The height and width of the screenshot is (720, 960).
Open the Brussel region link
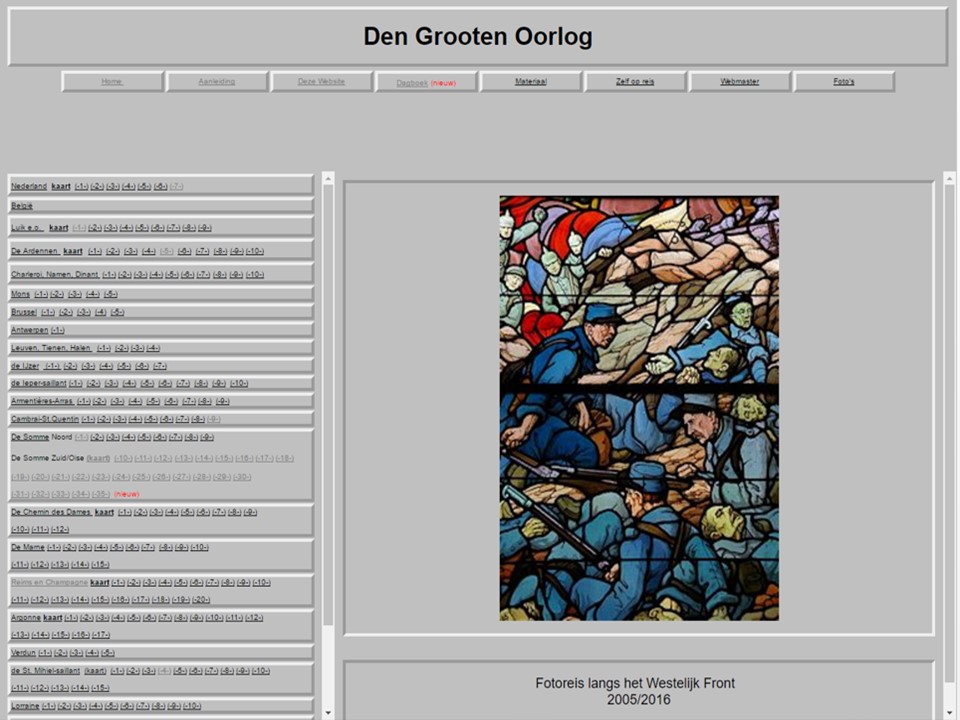[x=24, y=312]
